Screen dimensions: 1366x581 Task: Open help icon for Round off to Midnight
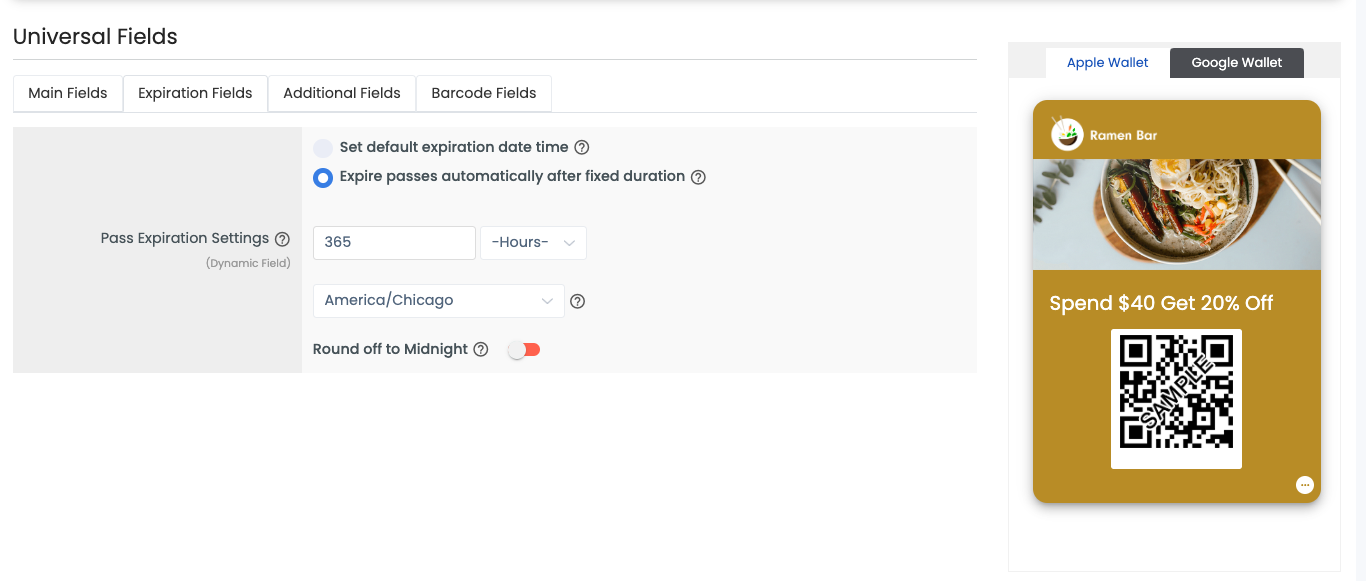[x=481, y=350]
